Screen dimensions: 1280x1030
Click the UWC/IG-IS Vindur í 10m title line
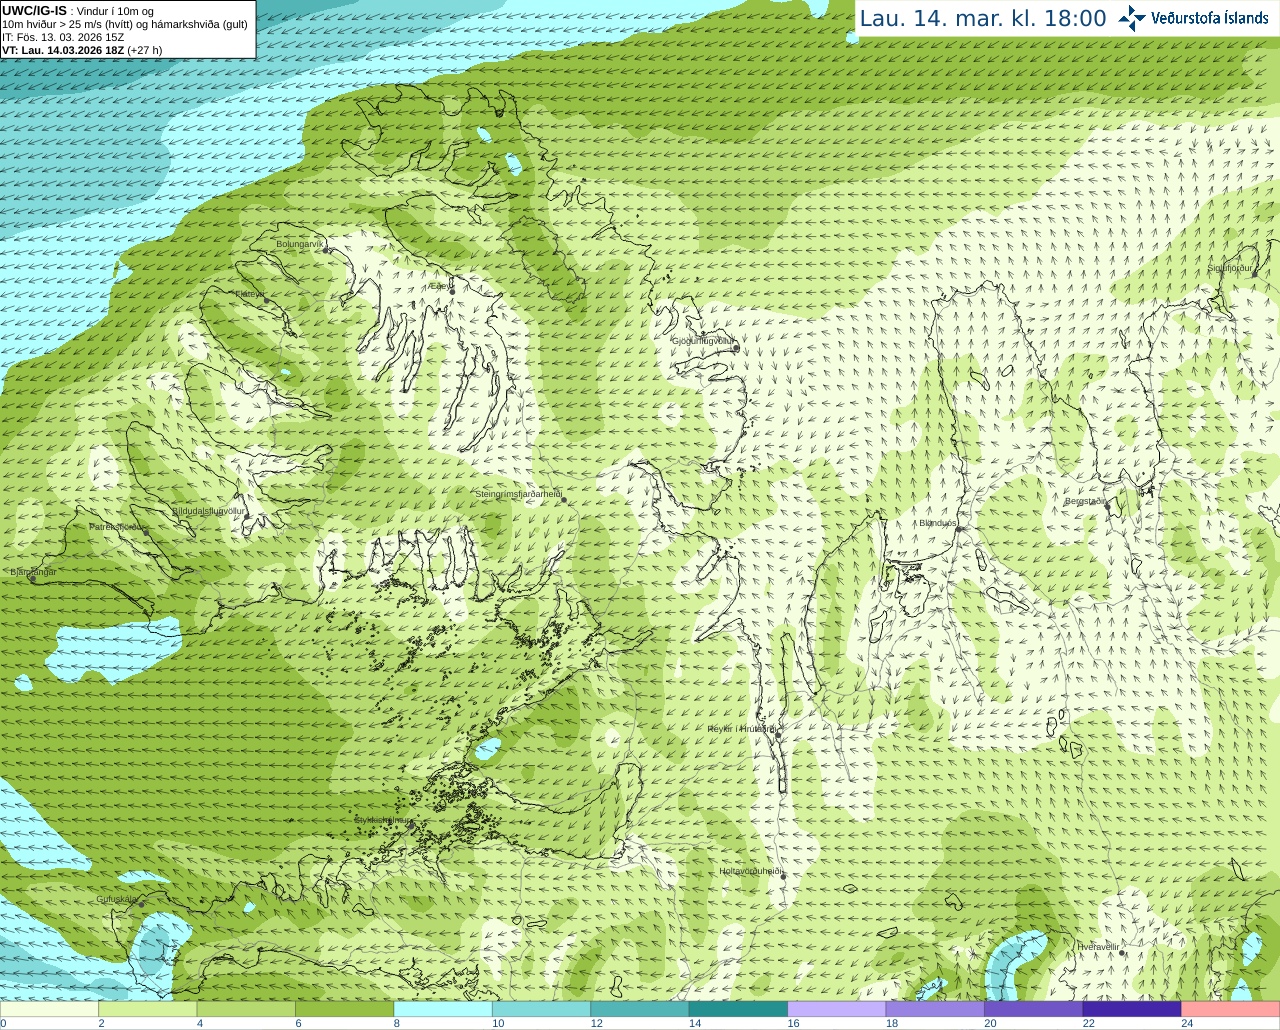click(x=78, y=11)
